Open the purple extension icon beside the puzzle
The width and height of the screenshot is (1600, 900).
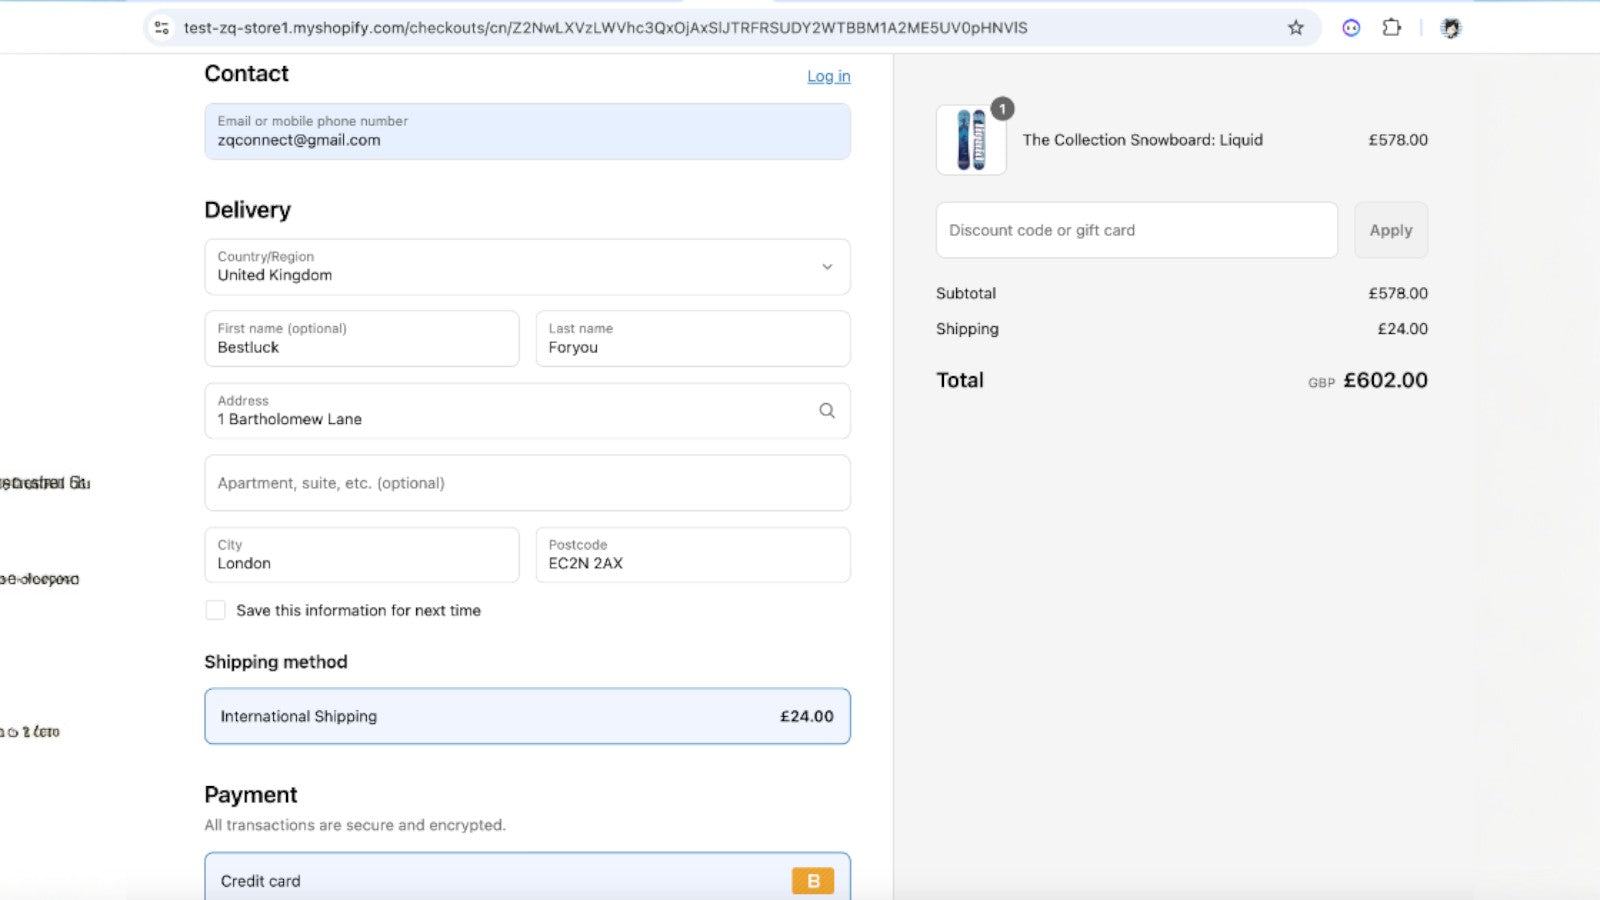coord(1351,27)
